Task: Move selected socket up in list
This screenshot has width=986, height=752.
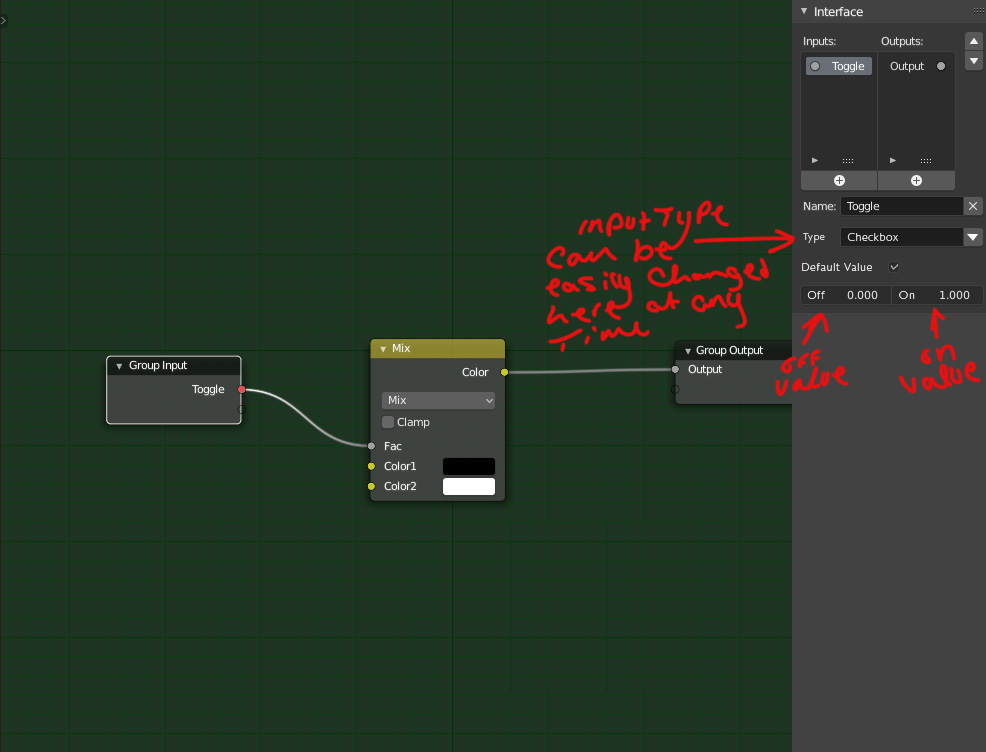Action: 973,41
